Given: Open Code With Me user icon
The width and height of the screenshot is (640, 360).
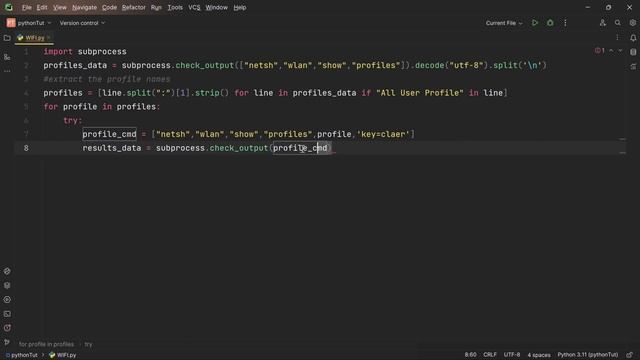Looking at the screenshot, I should pyautogui.click(x=602, y=23).
